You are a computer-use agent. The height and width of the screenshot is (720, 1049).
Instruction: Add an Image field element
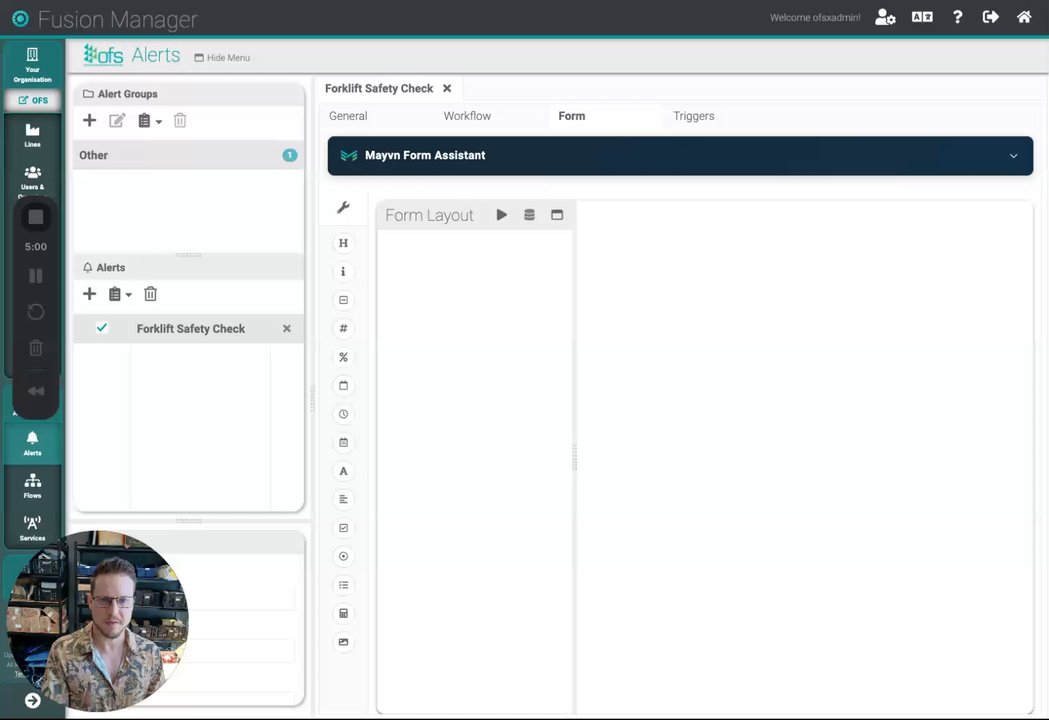point(343,642)
